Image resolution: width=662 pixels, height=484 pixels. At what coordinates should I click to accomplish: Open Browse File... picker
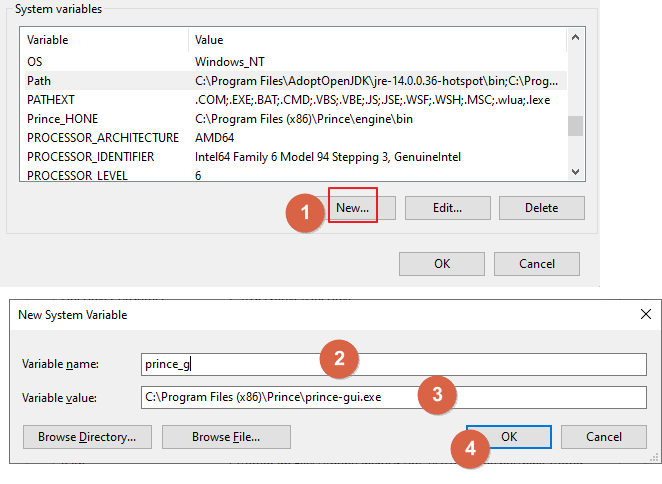[x=226, y=437]
